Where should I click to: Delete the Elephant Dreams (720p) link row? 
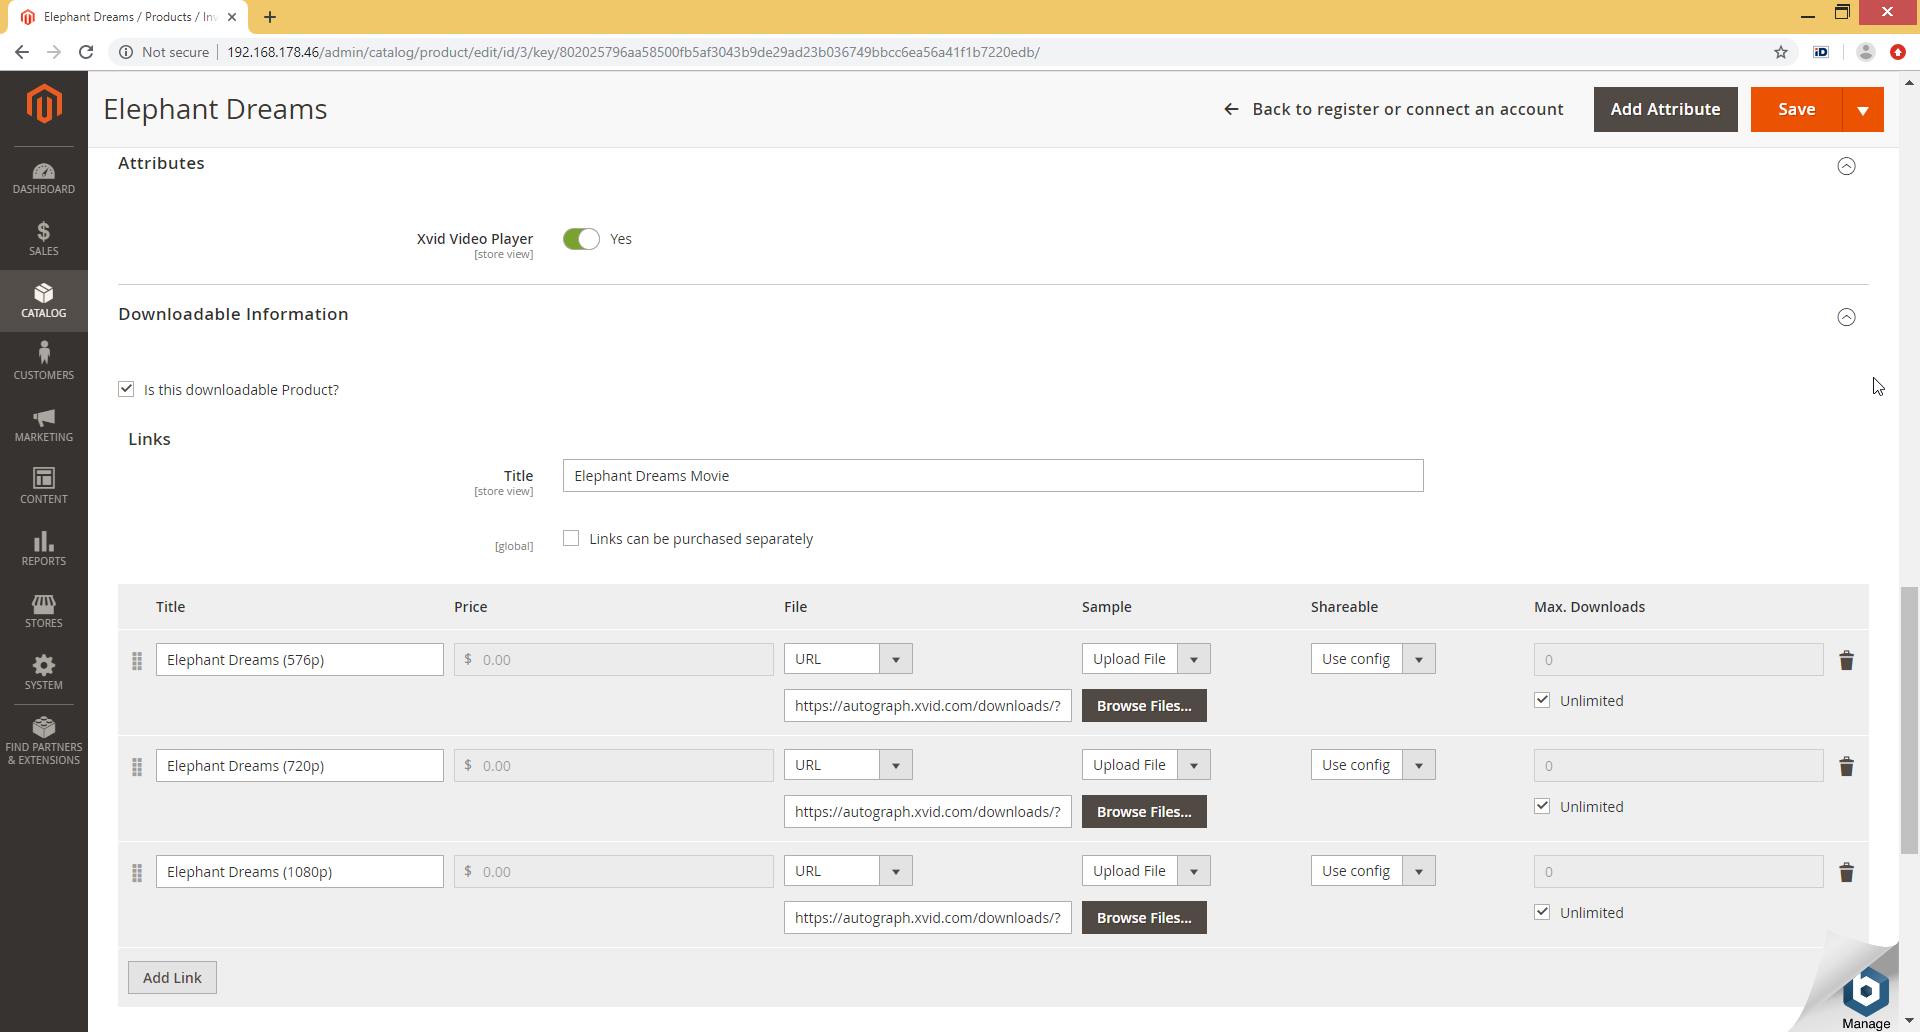click(1846, 766)
